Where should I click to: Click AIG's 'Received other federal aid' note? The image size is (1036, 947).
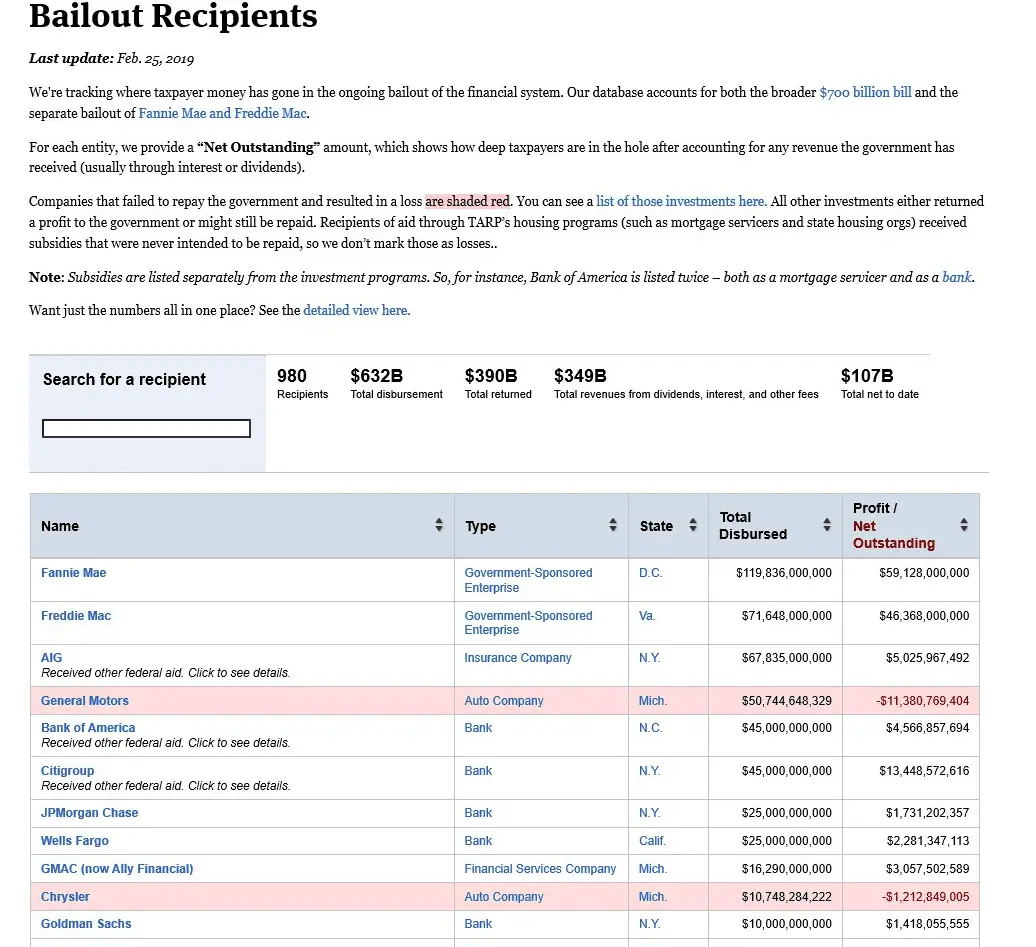pos(166,673)
